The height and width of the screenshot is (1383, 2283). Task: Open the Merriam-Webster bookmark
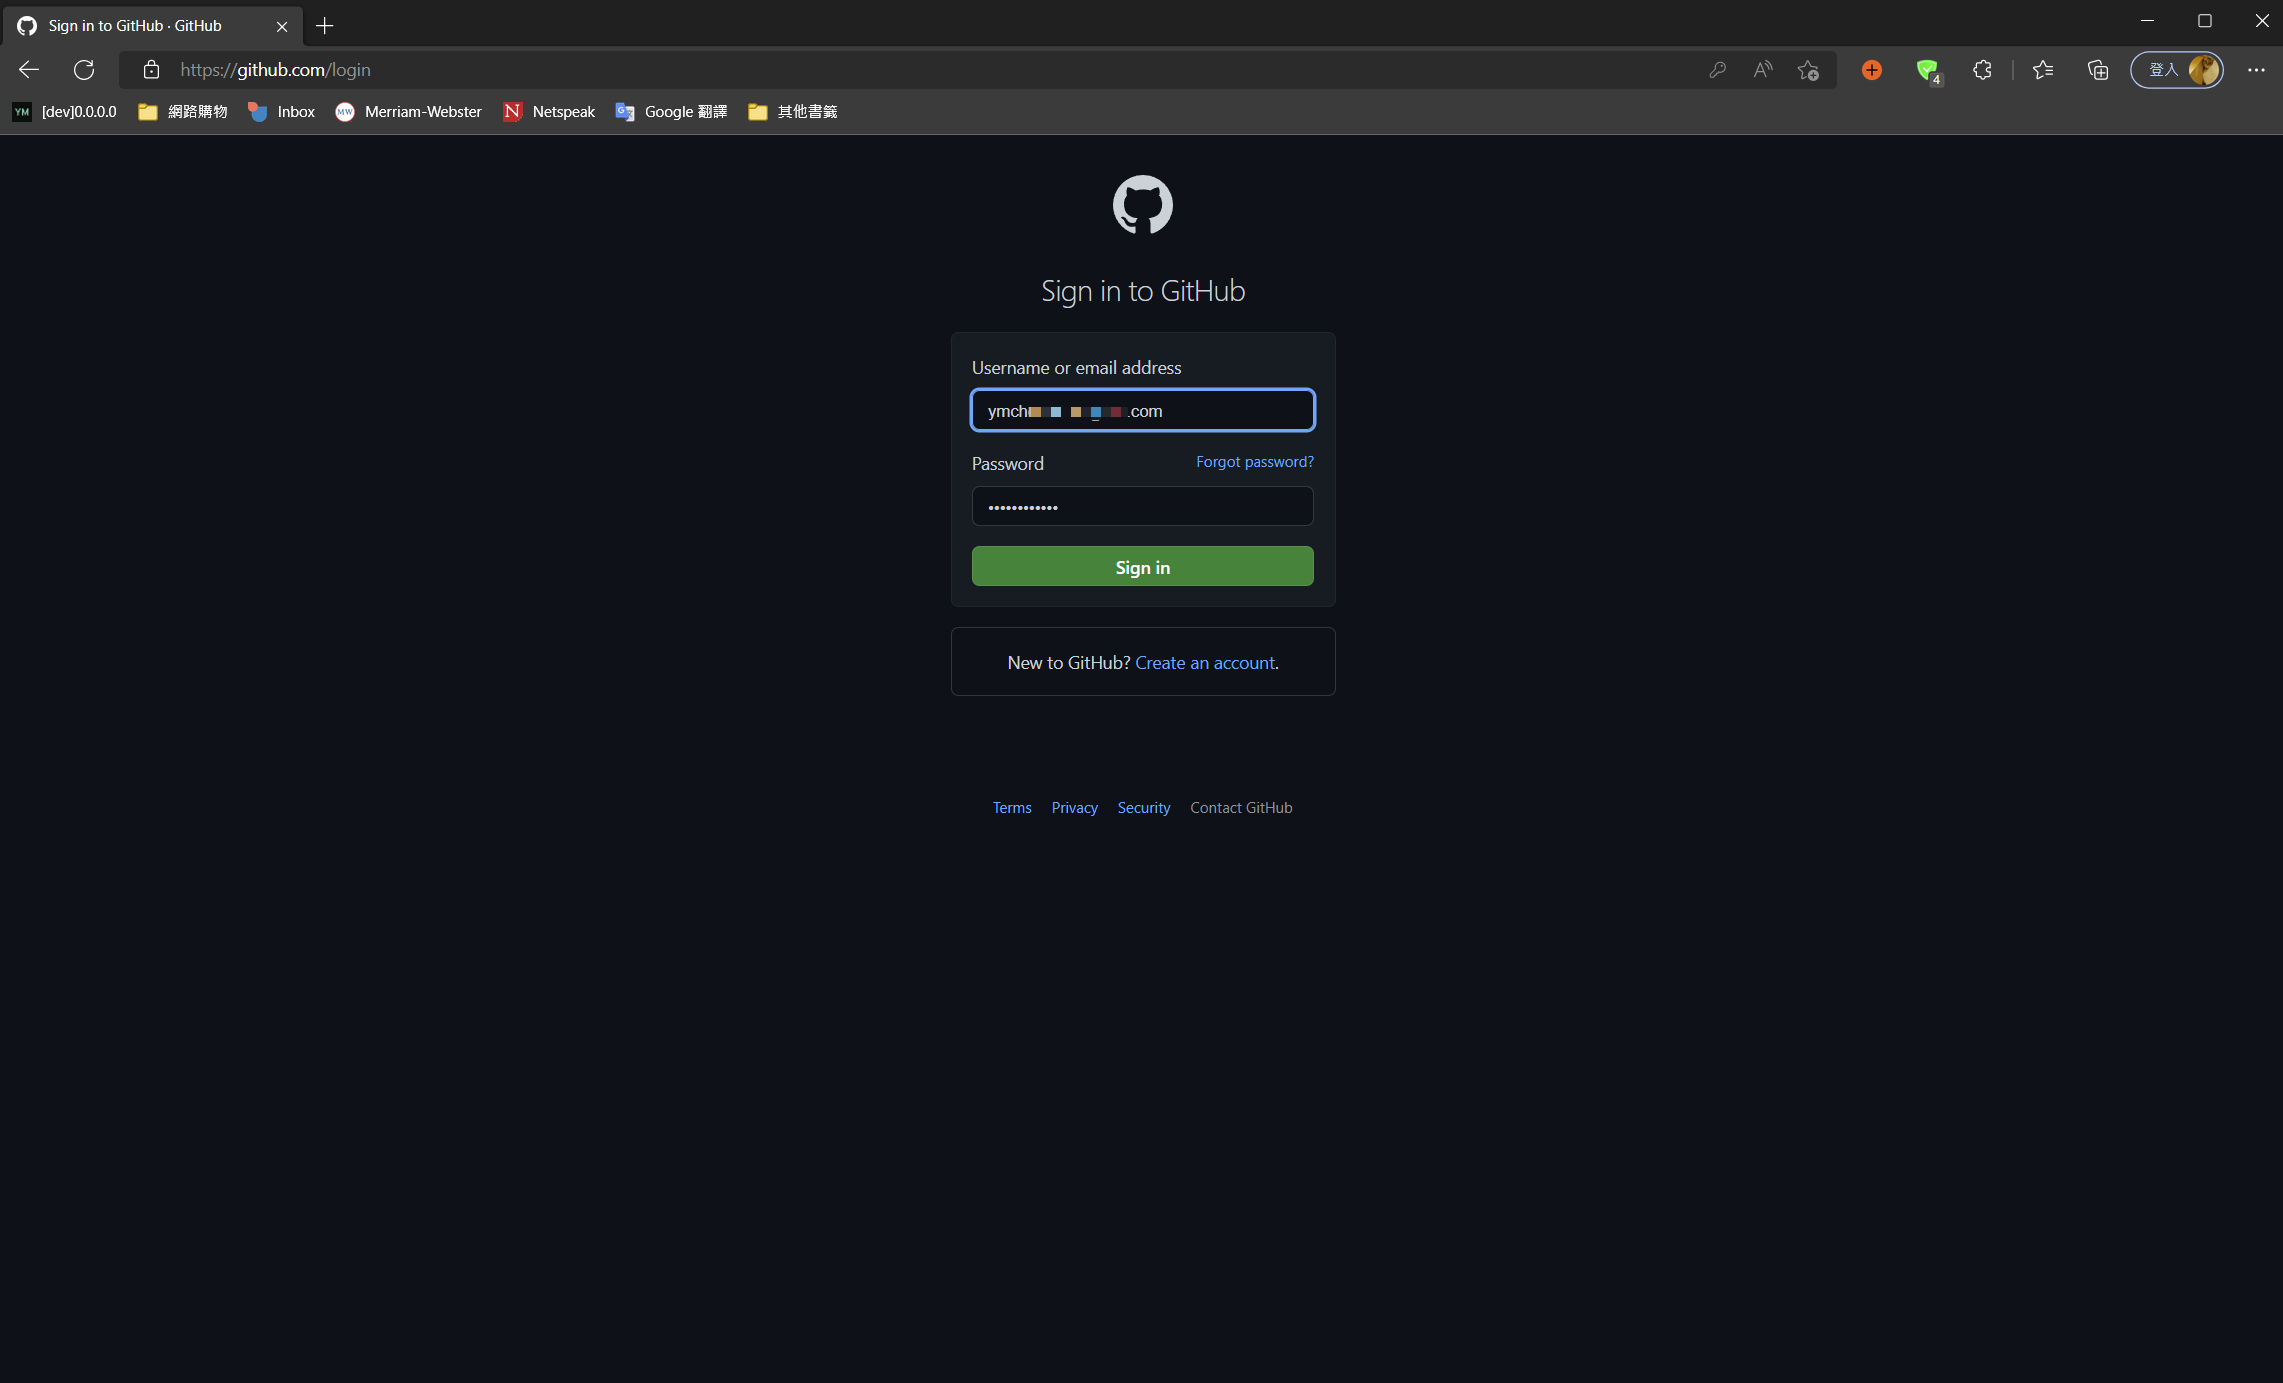409,112
